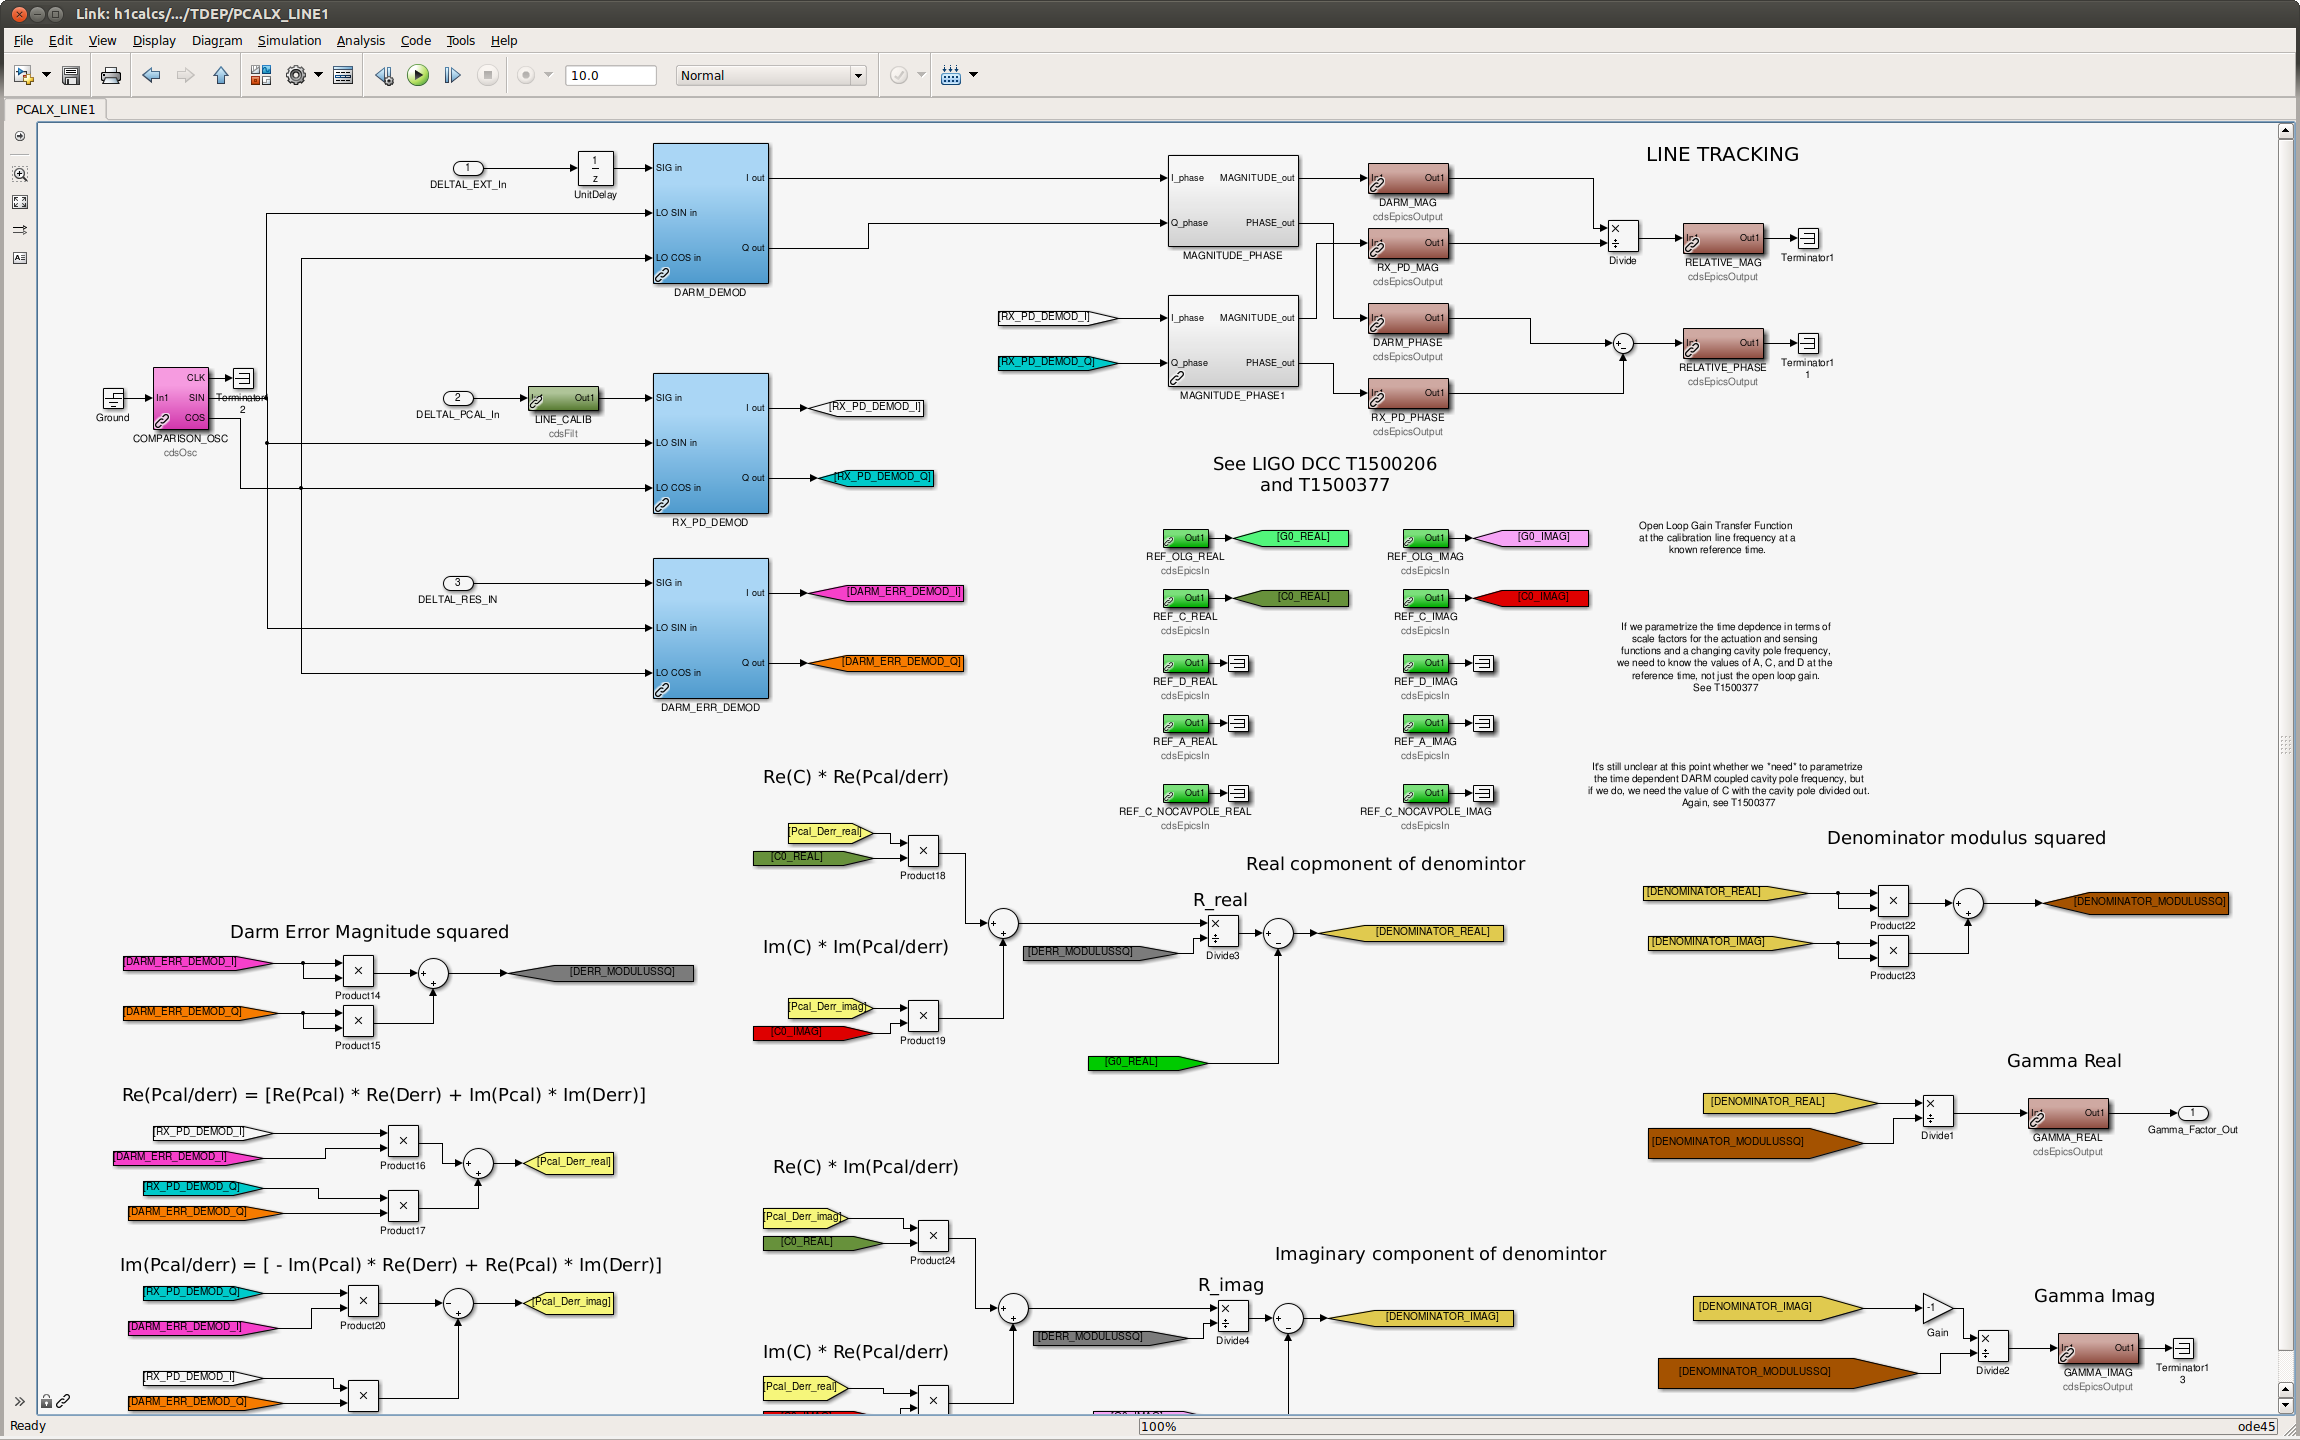Open the Library Browser icon
2300x1440 pixels.
point(261,75)
